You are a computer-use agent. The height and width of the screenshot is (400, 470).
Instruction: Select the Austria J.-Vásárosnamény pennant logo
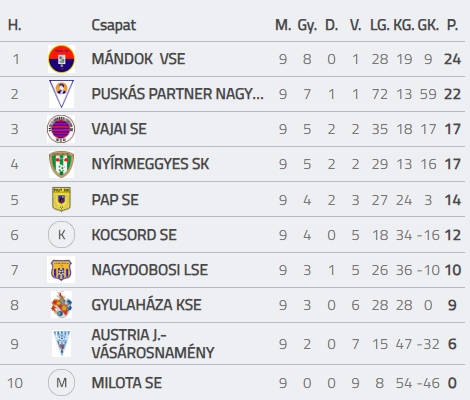61,343
